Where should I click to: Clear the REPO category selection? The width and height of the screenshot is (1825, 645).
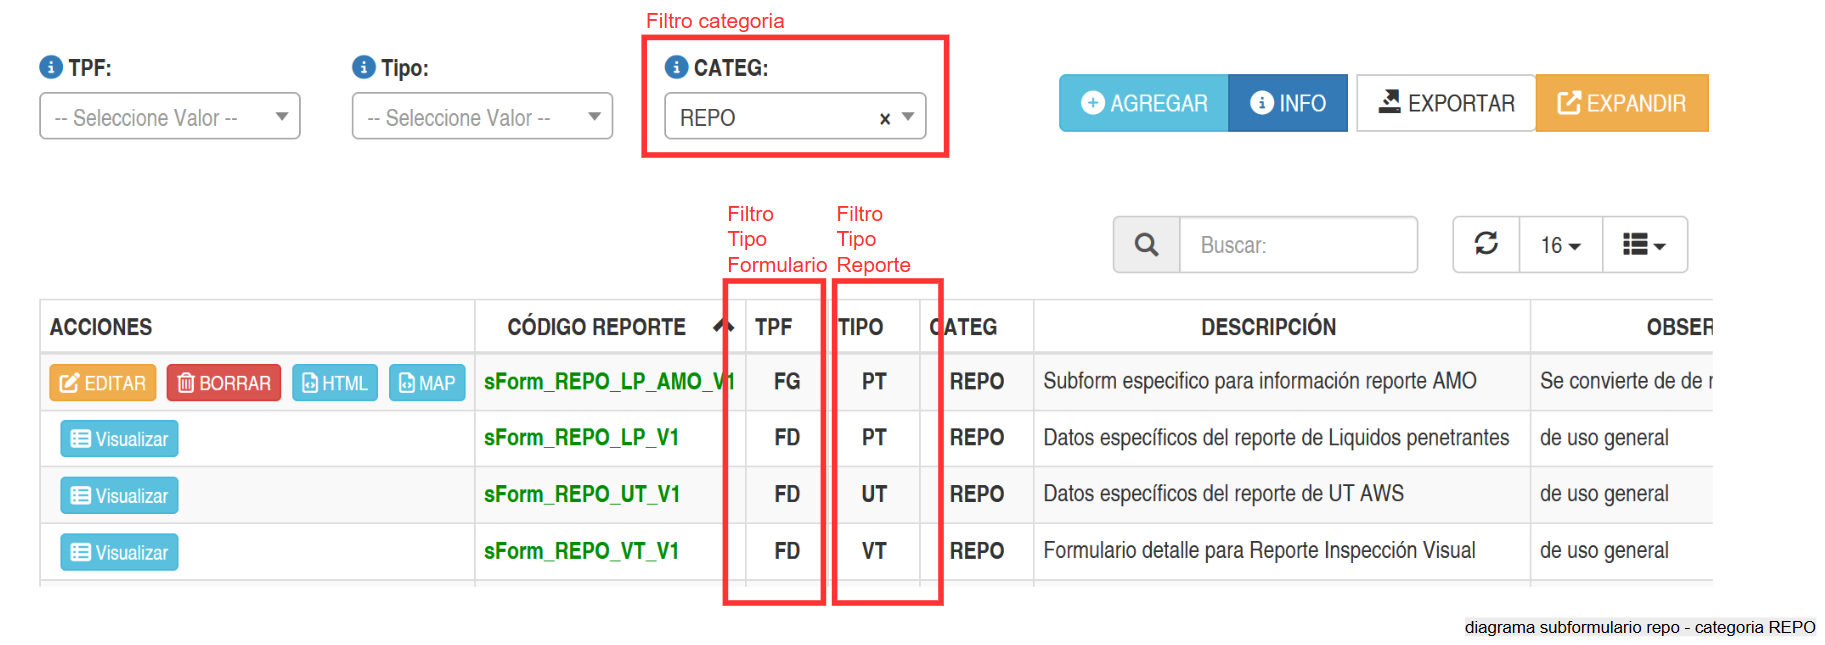pos(885,119)
